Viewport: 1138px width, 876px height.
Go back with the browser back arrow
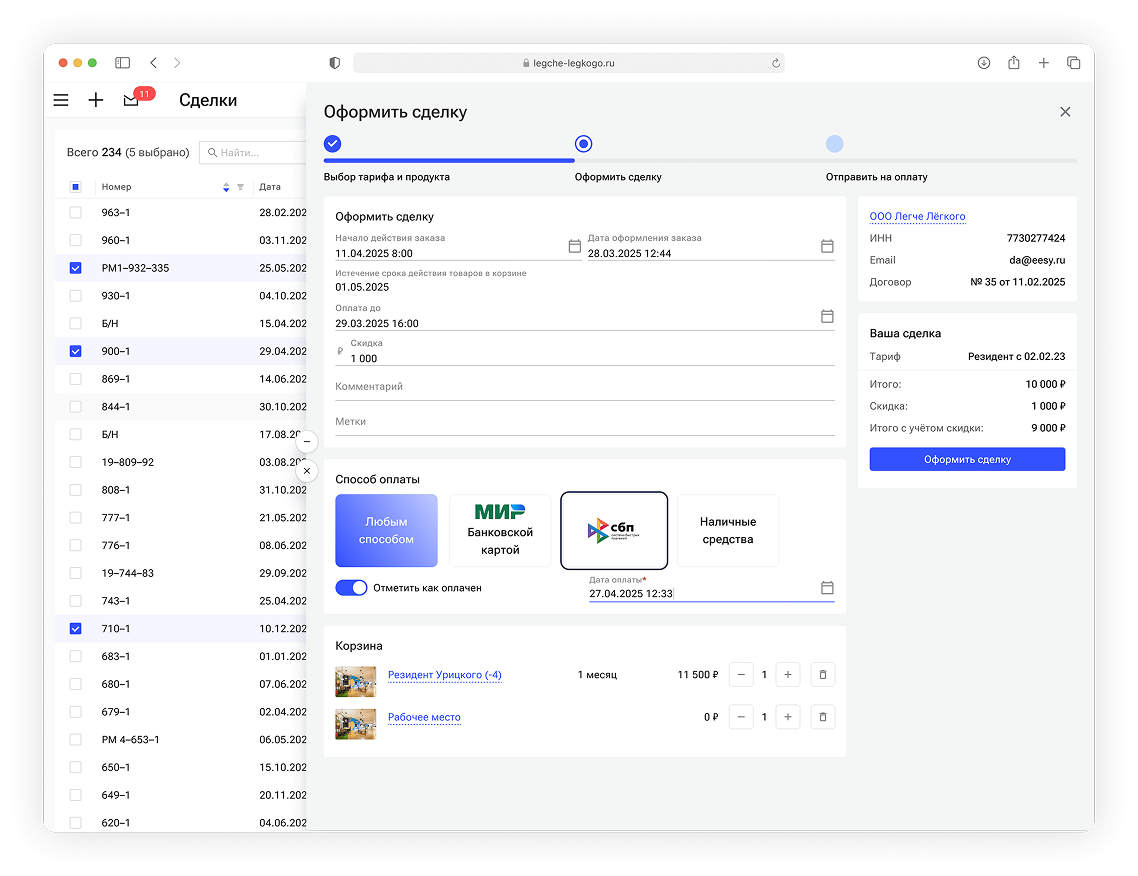coord(153,63)
